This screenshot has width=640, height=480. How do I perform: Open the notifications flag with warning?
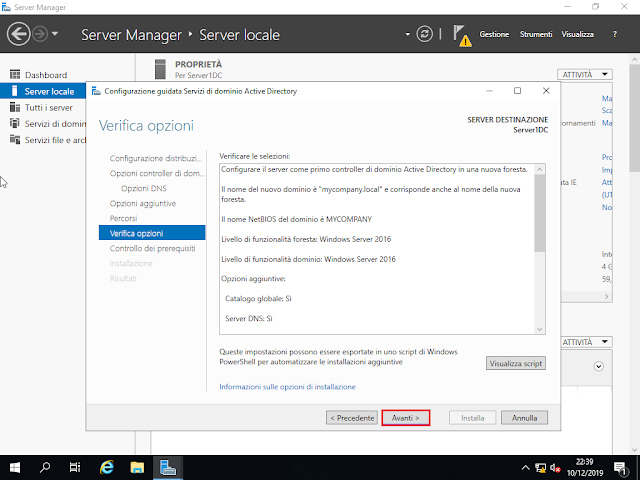(462, 36)
